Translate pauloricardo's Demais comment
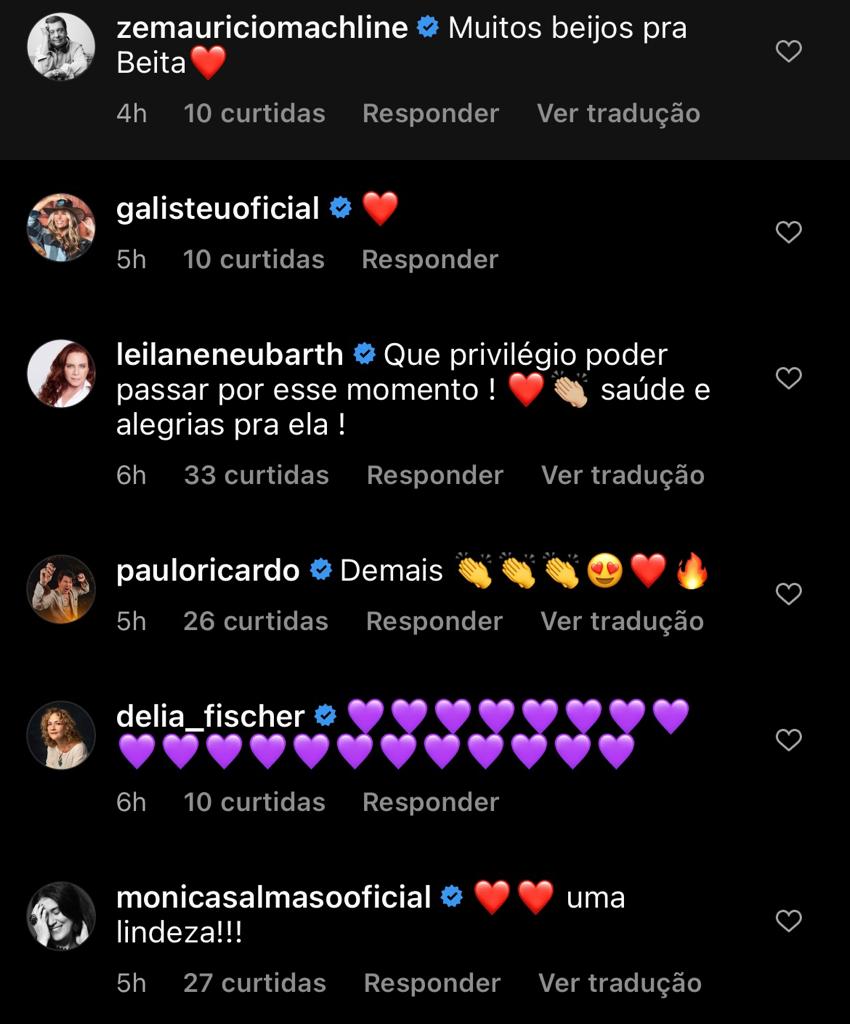Image resolution: width=850 pixels, height=1024 pixels. click(622, 621)
